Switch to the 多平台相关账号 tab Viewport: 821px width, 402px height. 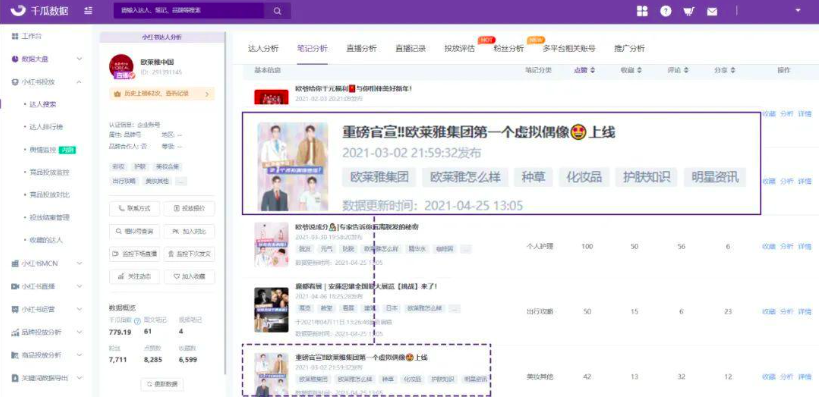tap(569, 49)
